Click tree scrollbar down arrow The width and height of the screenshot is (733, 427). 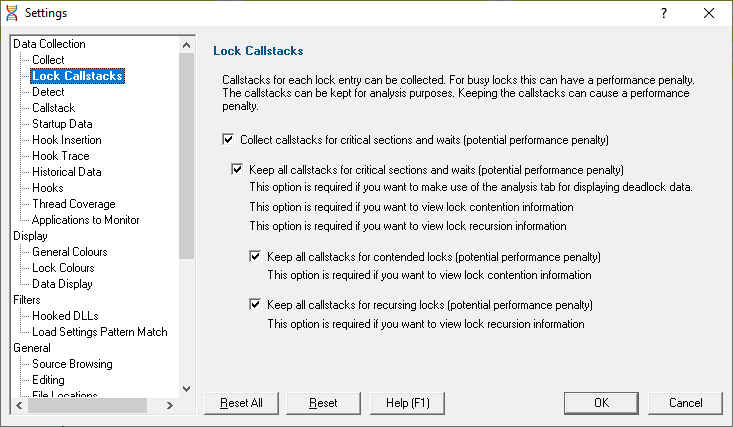[187, 389]
